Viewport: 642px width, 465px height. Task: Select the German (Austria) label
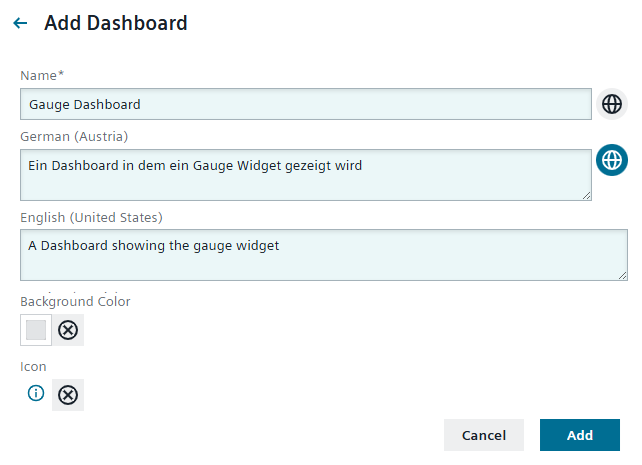[x=74, y=136]
